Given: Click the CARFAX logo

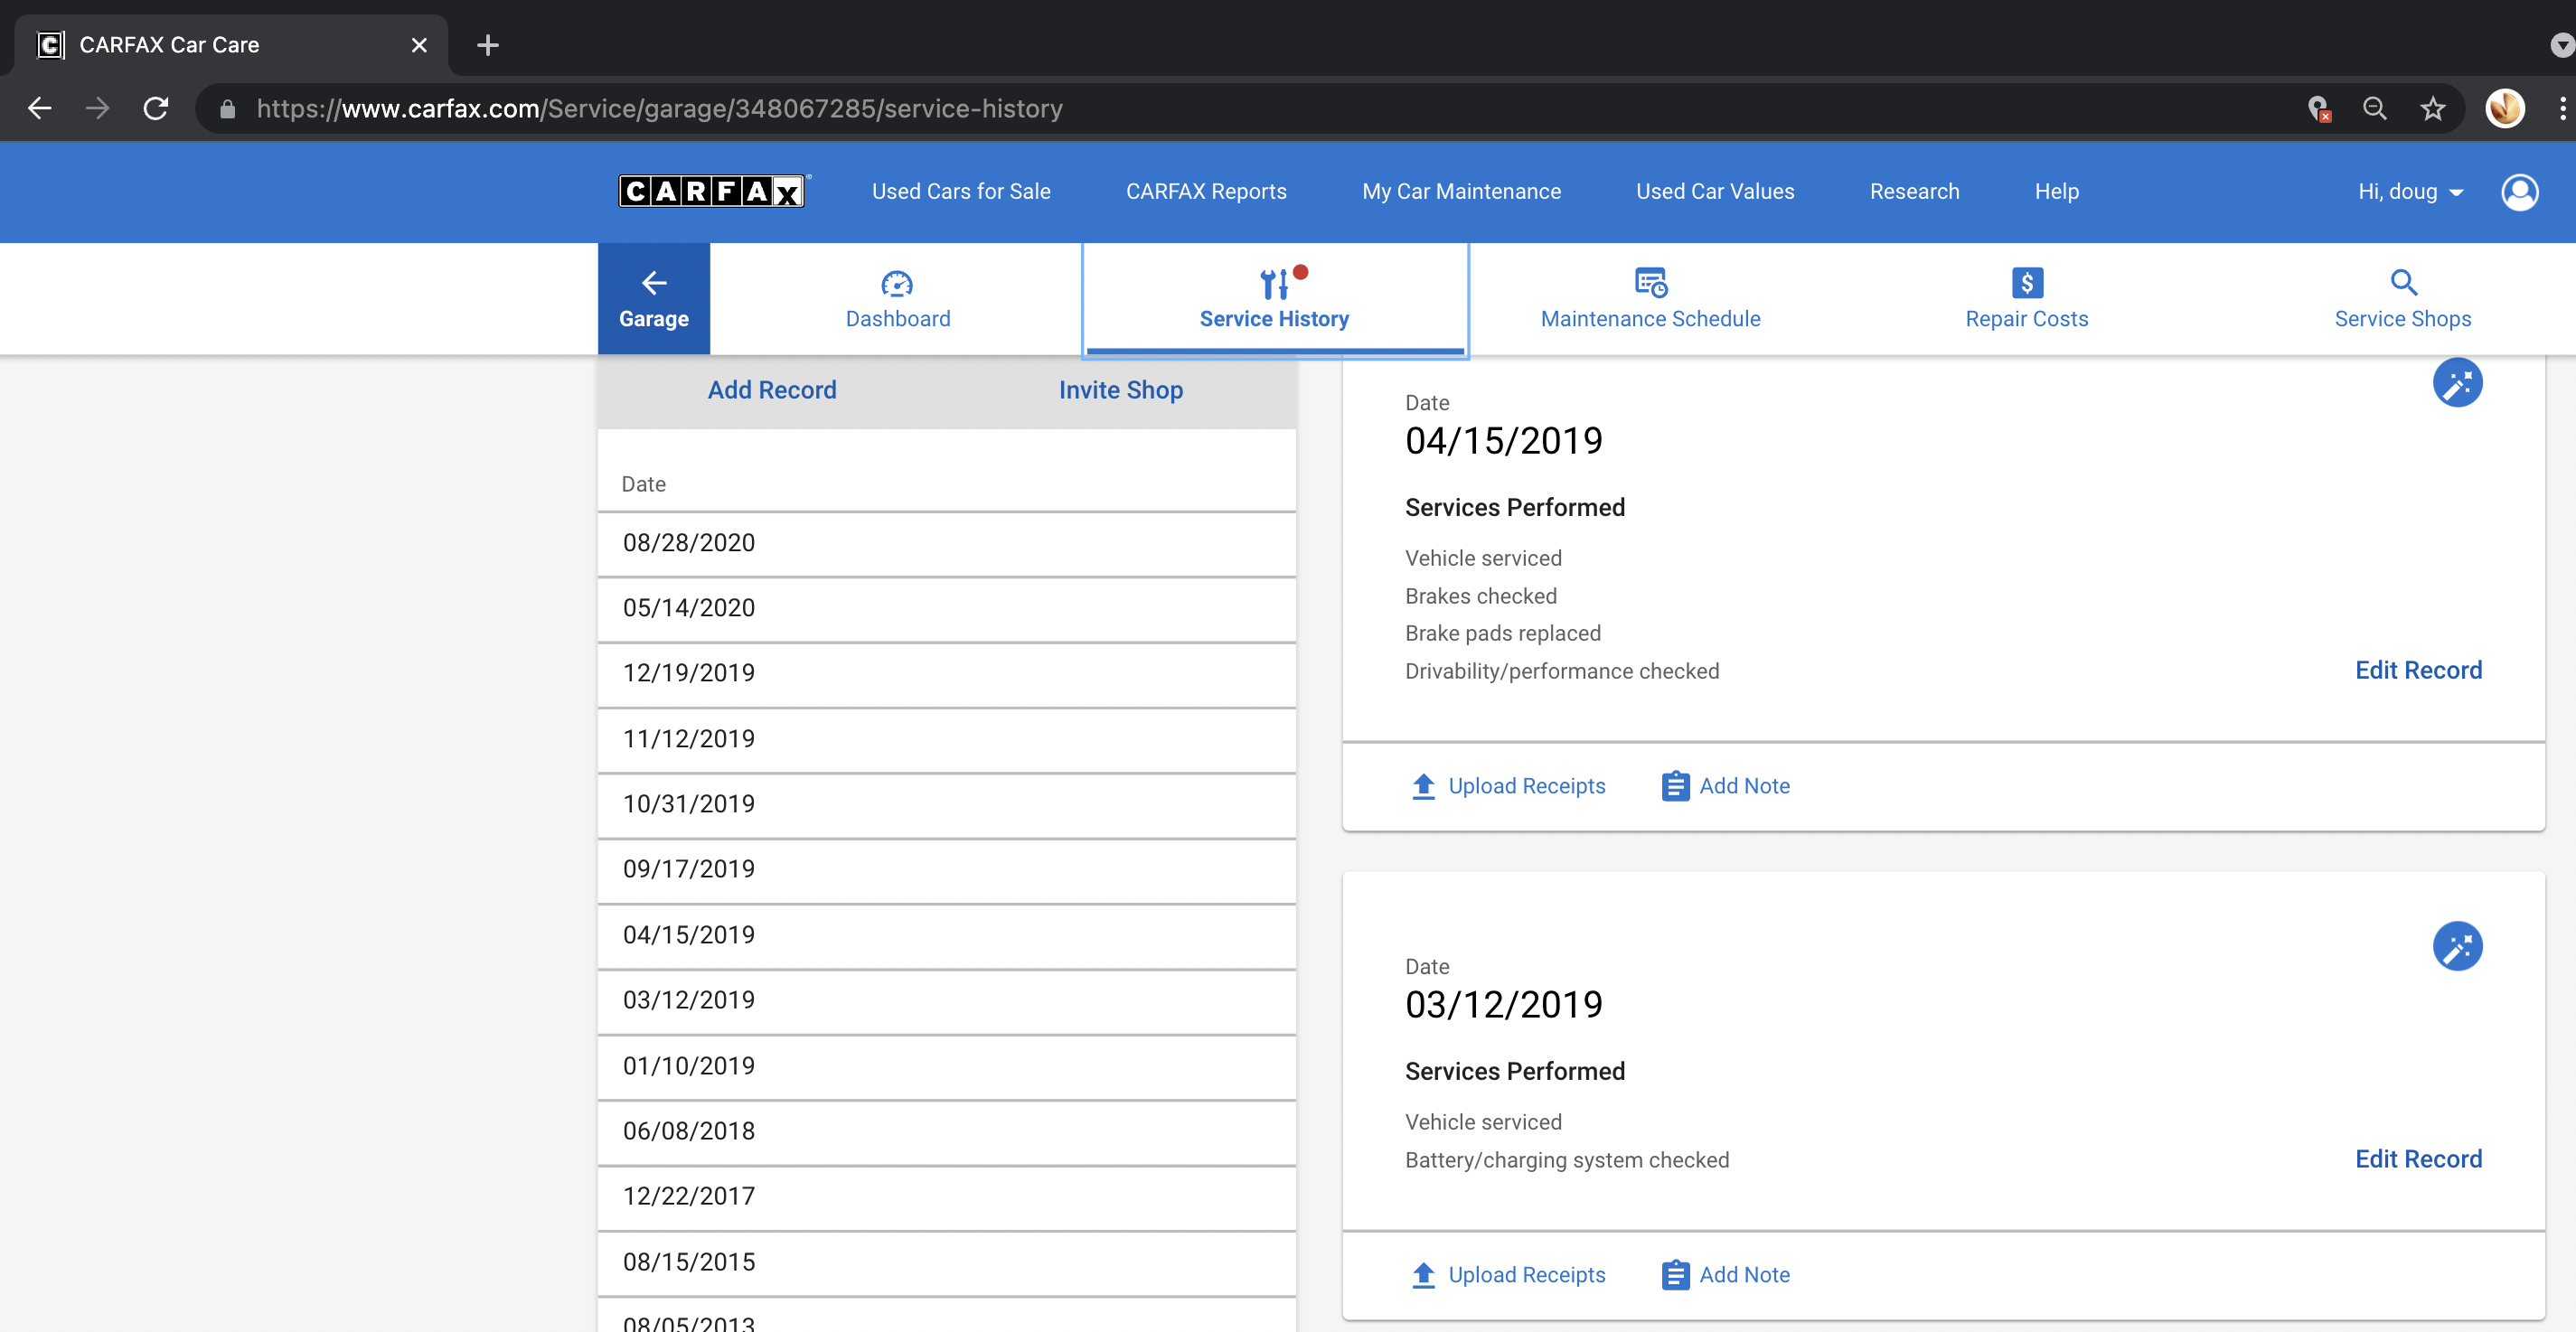Looking at the screenshot, I should pos(713,191).
